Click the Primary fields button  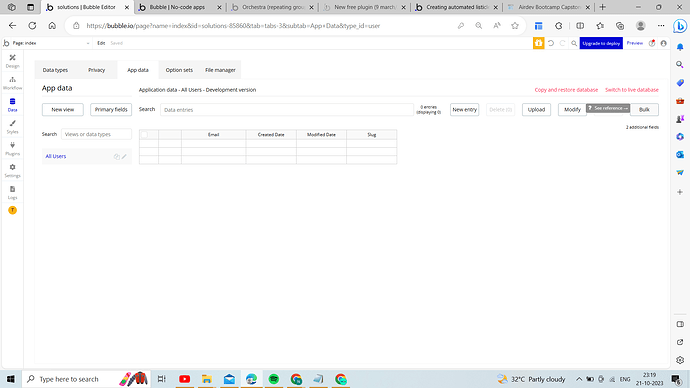click(x=111, y=110)
